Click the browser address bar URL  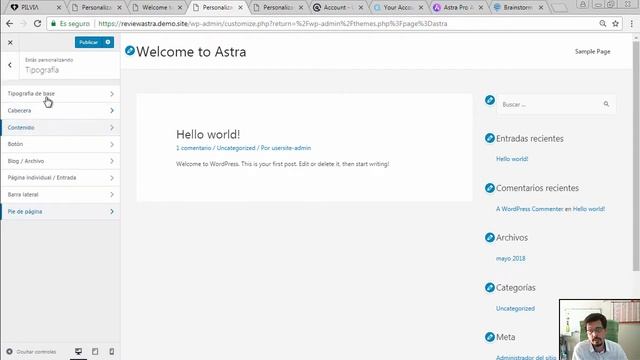pos(273,24)
